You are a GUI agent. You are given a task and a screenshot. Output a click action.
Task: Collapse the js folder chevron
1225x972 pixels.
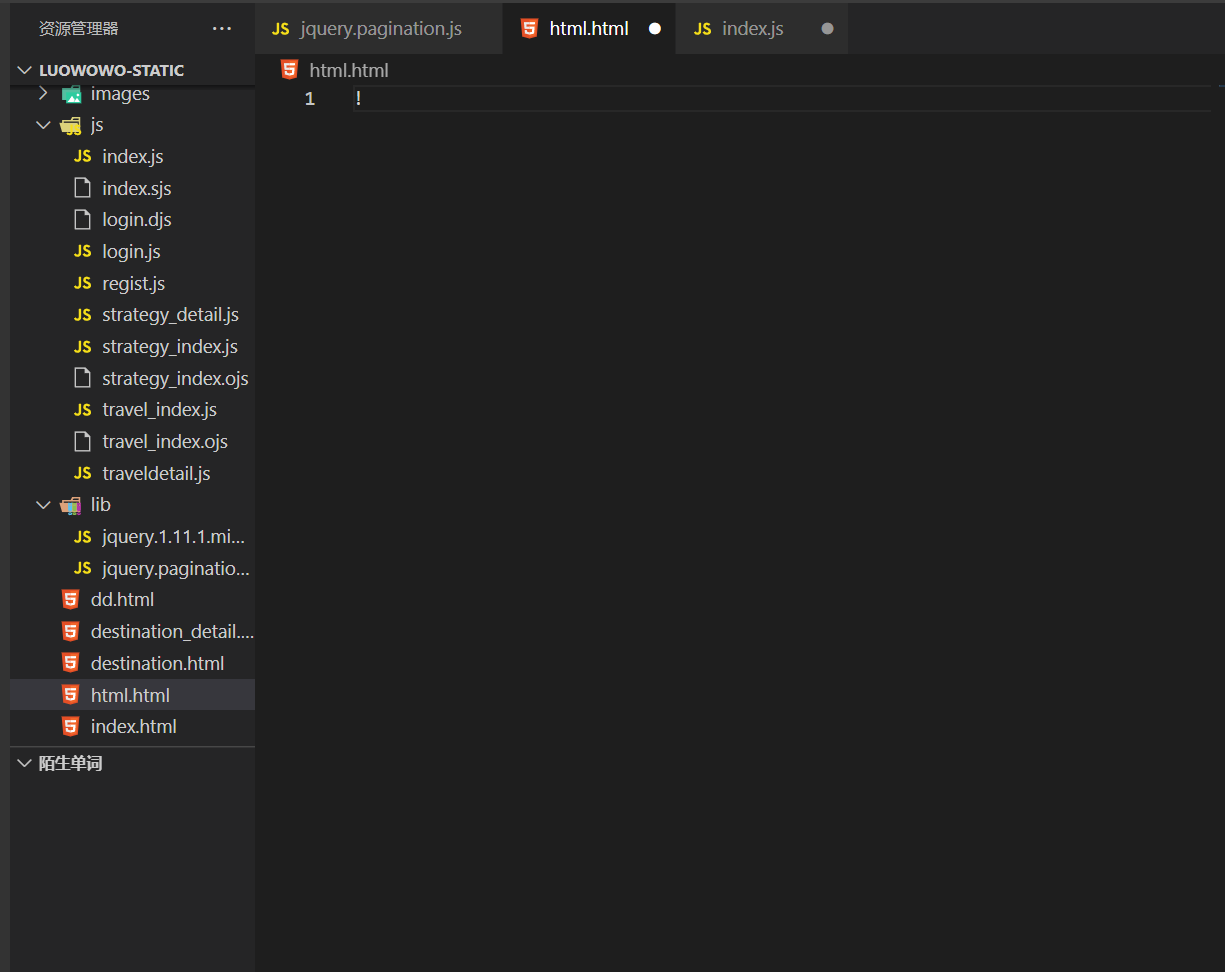click(x=42, y=125)
